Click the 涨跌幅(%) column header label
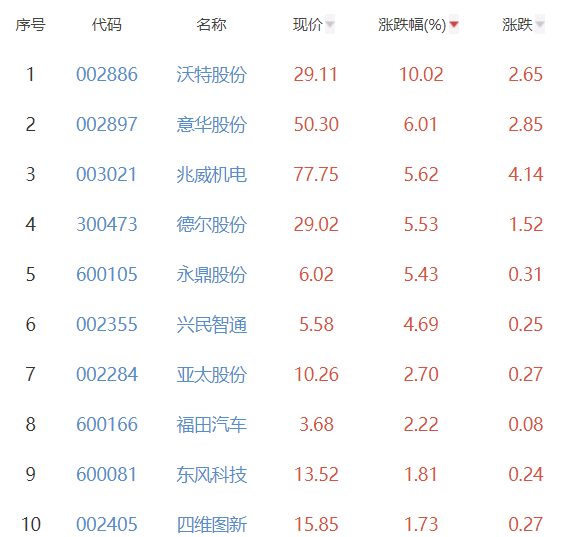Image resolution: width=574 pixels, height=537 pixels. tap(412, 25)
